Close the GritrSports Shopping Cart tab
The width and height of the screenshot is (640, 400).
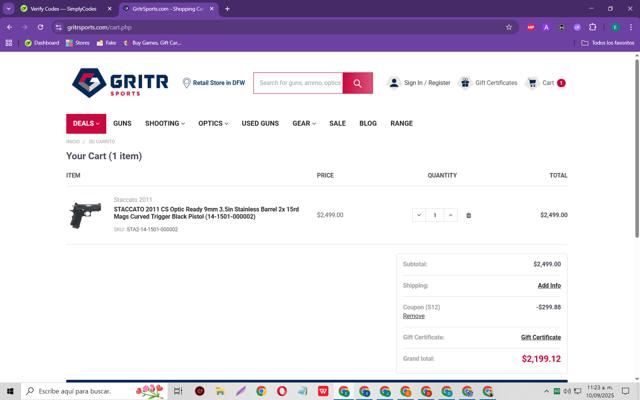[211, 9]
